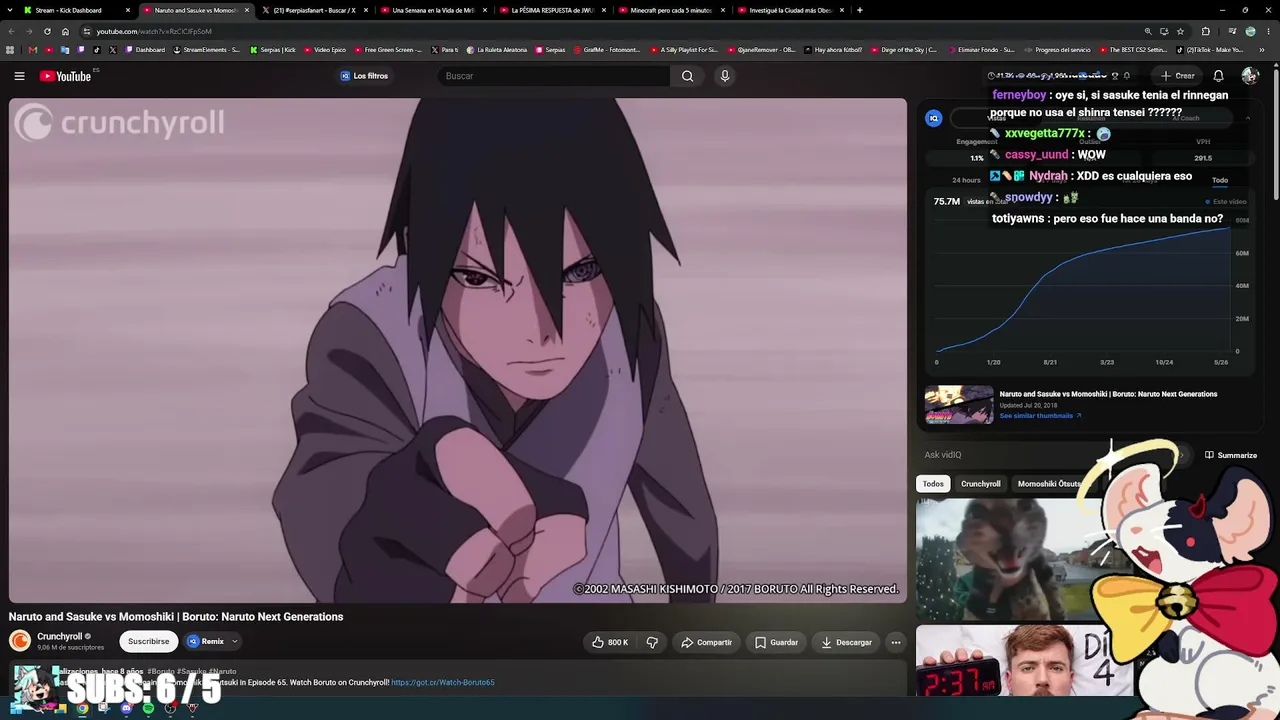Start voice search with the microphone
Viewport: 1280px width, 720px height.
(725, 76)
